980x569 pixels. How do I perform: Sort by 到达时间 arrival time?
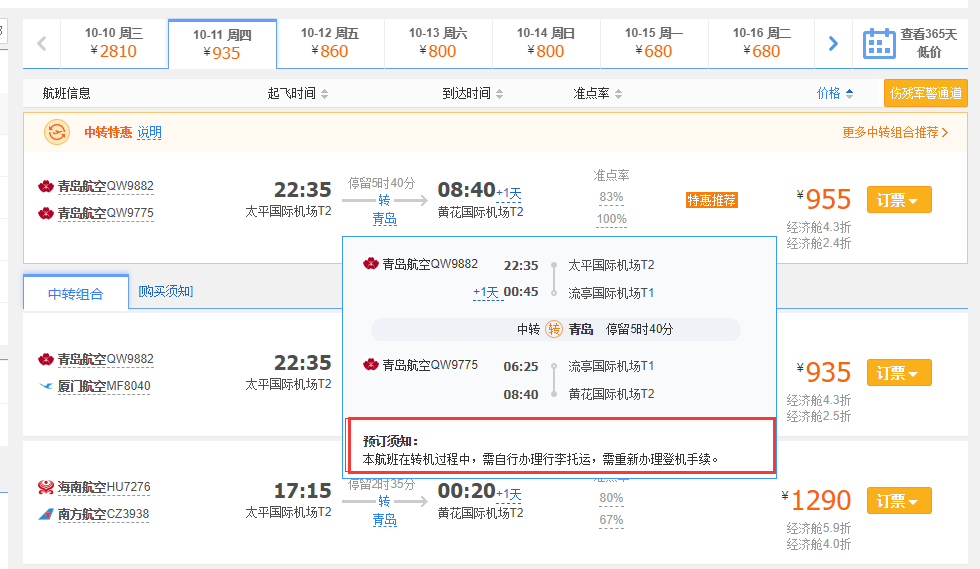tap(472, 94)
